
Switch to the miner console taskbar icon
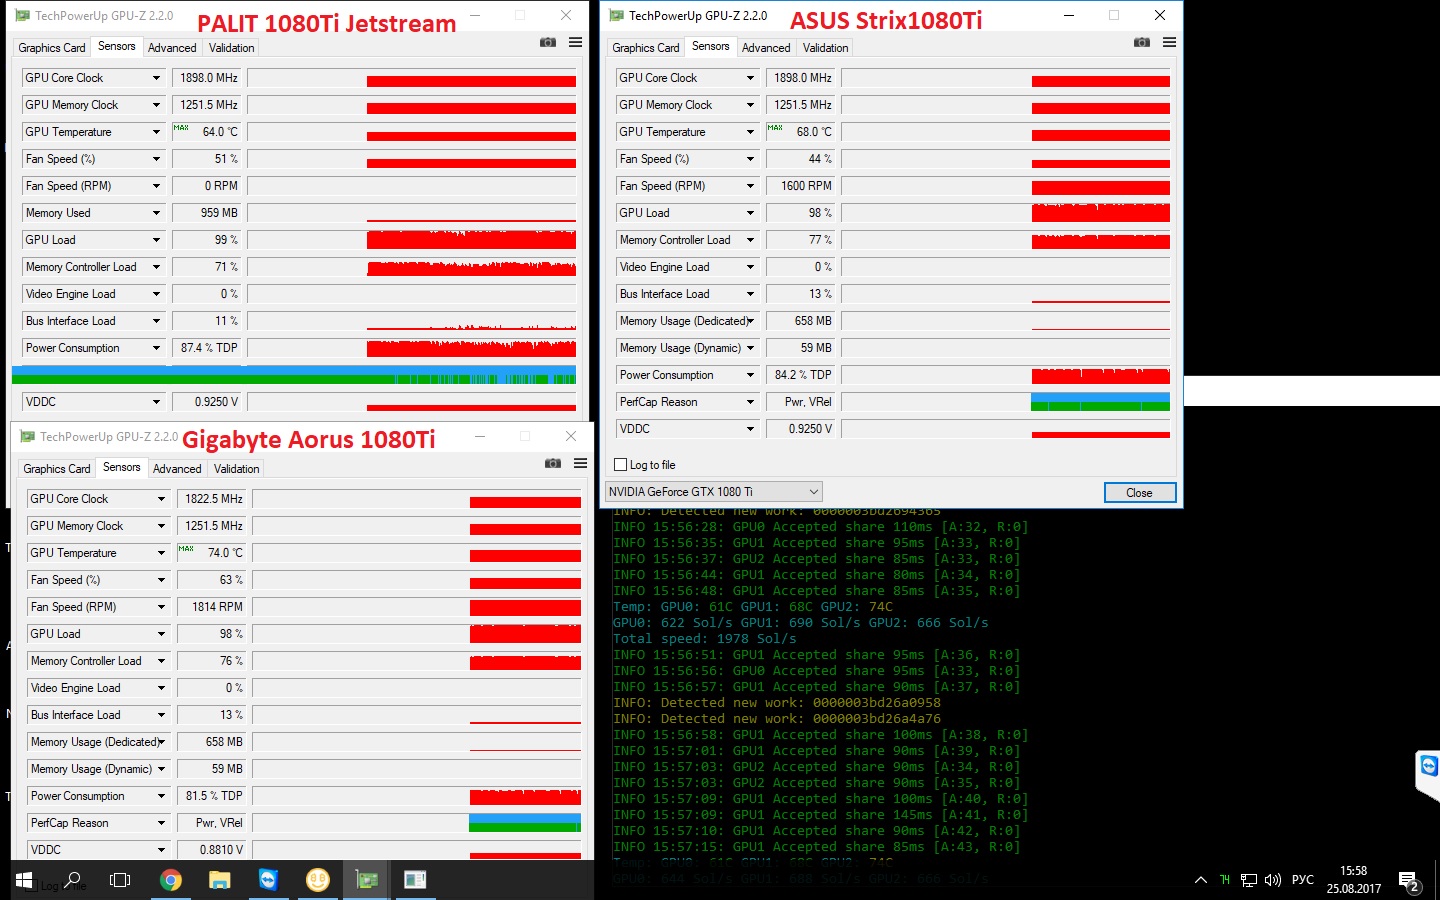(415, 880)
